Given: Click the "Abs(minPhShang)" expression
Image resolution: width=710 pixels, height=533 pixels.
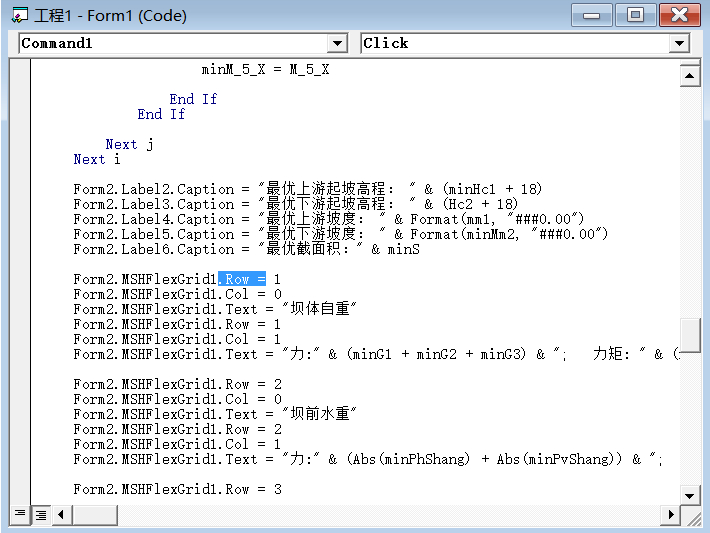Looking at the screenshot, I should 411,459.
